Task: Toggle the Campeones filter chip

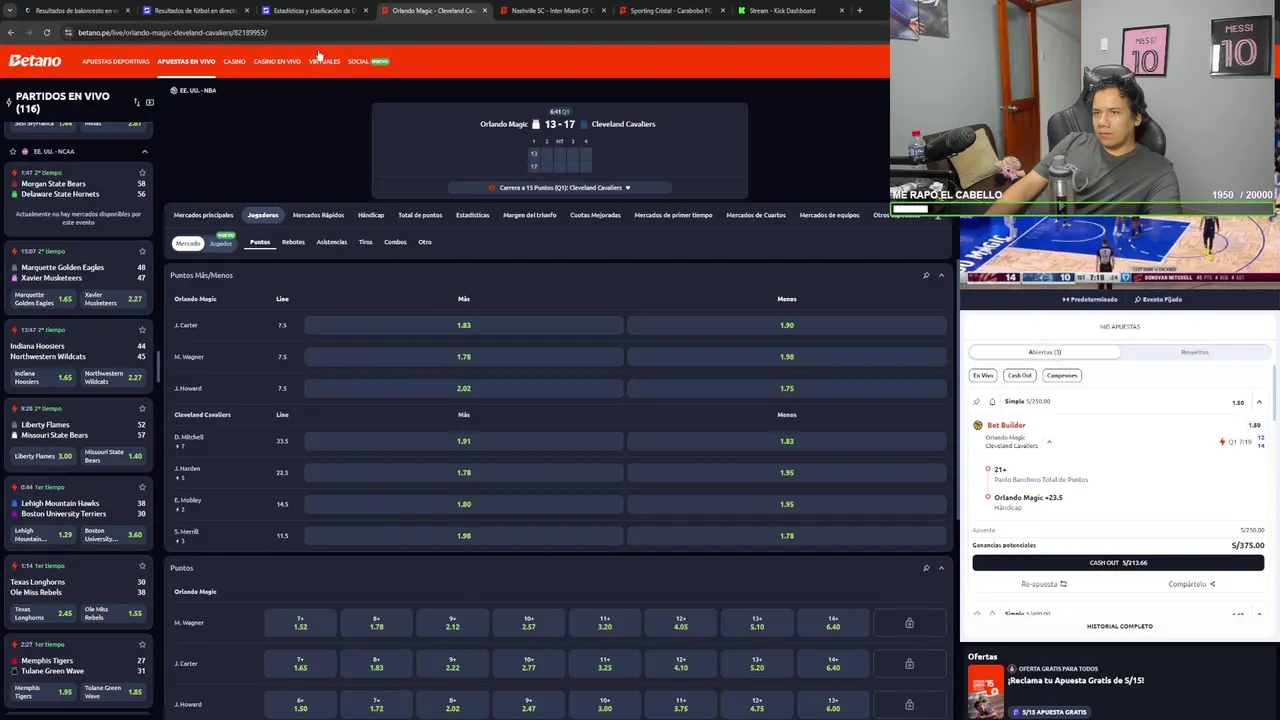Action: click(1062, 375)
